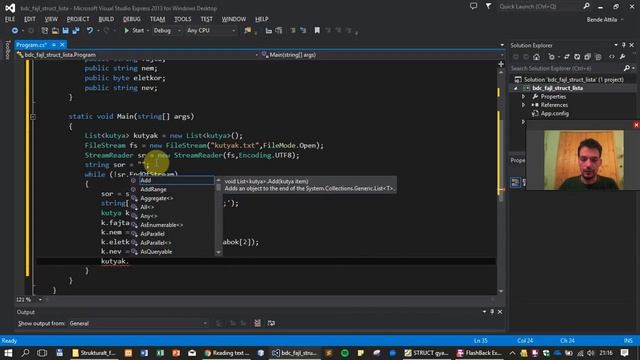Open the DEBUG menu
Image resolution: width=640 pixels, height=360 pixels.
pos(131,19)
